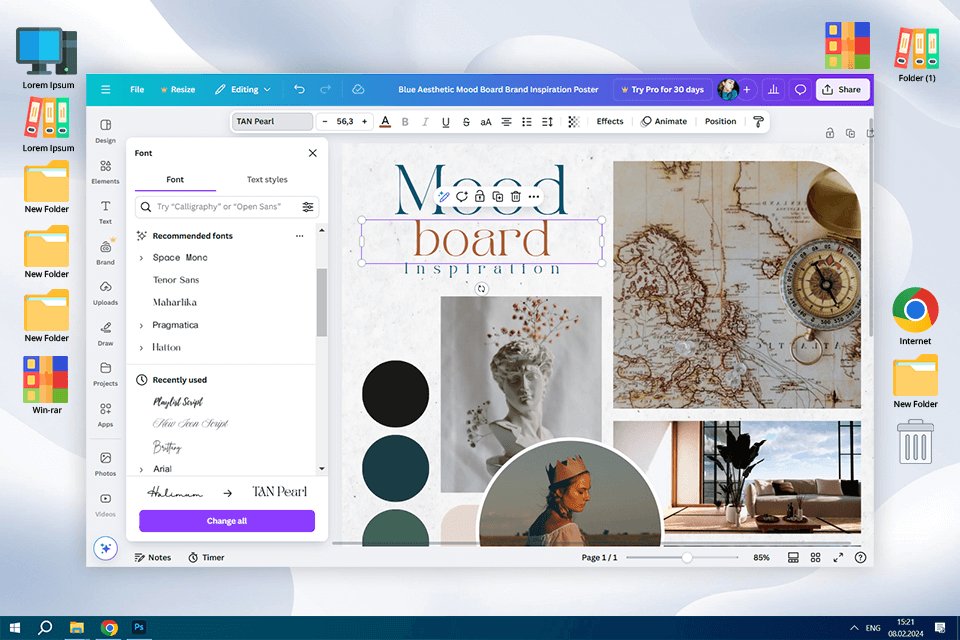Image resolution: width=960 pixels, height=640 pixels.
Task: Duplicate selected element from floating toolbar
Action: click(498, 197)
